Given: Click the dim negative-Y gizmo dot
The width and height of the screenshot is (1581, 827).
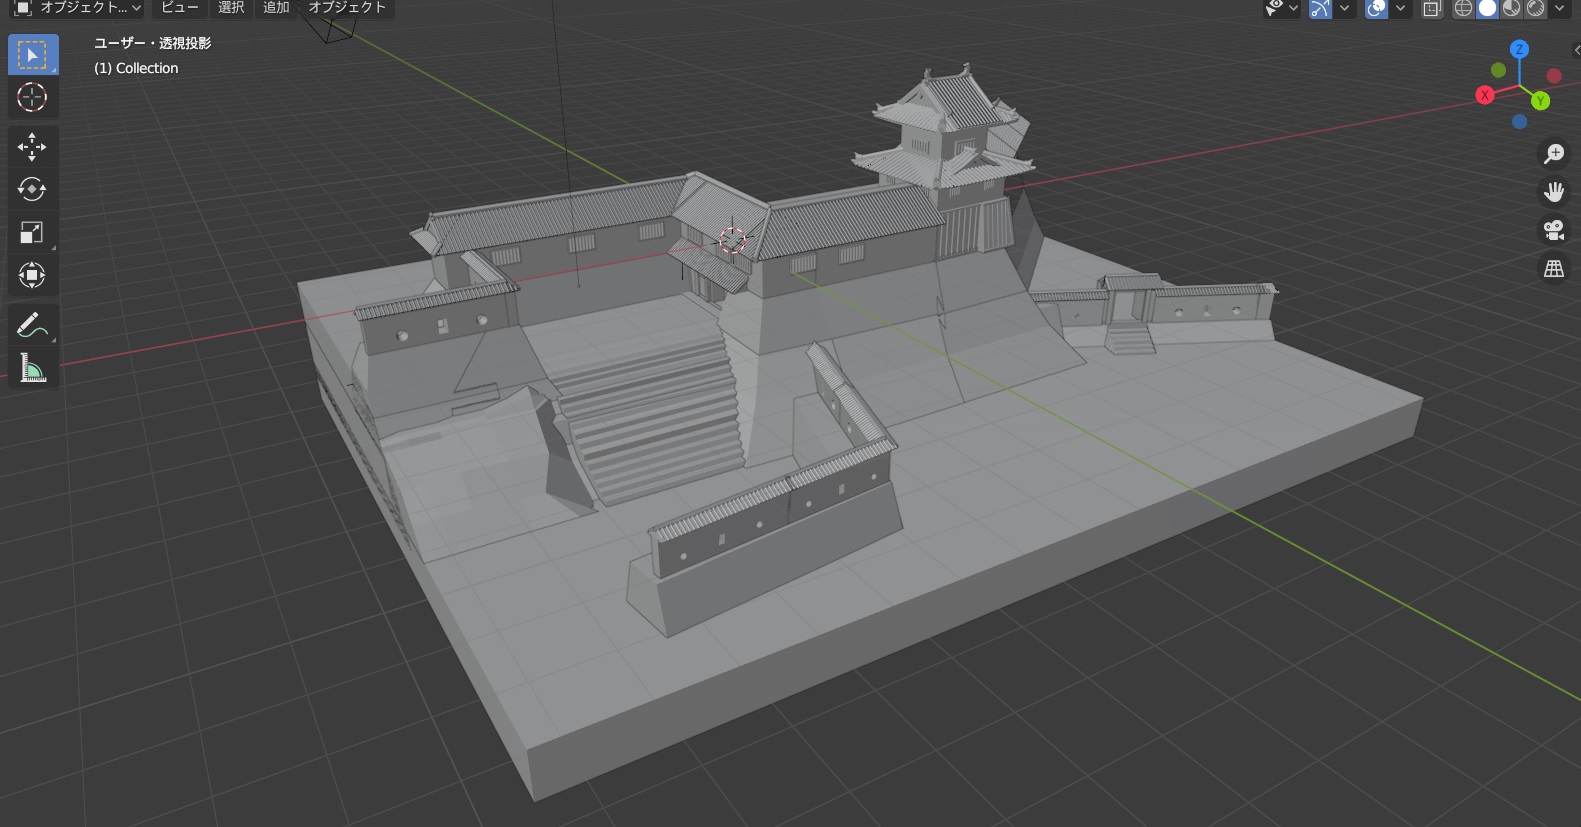Looking at the screenshot, I should [x=1498, y=70].
